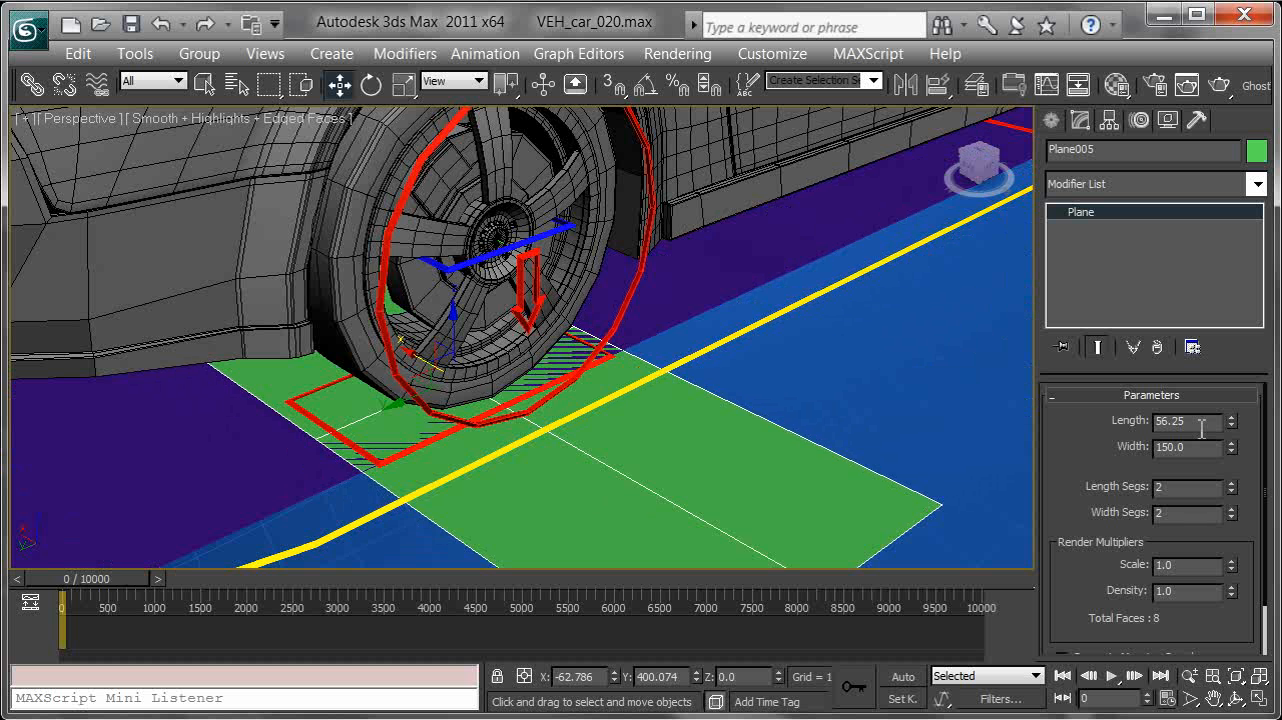
Task: Toggle Auto Key animation mode
Action: (903, 677)
